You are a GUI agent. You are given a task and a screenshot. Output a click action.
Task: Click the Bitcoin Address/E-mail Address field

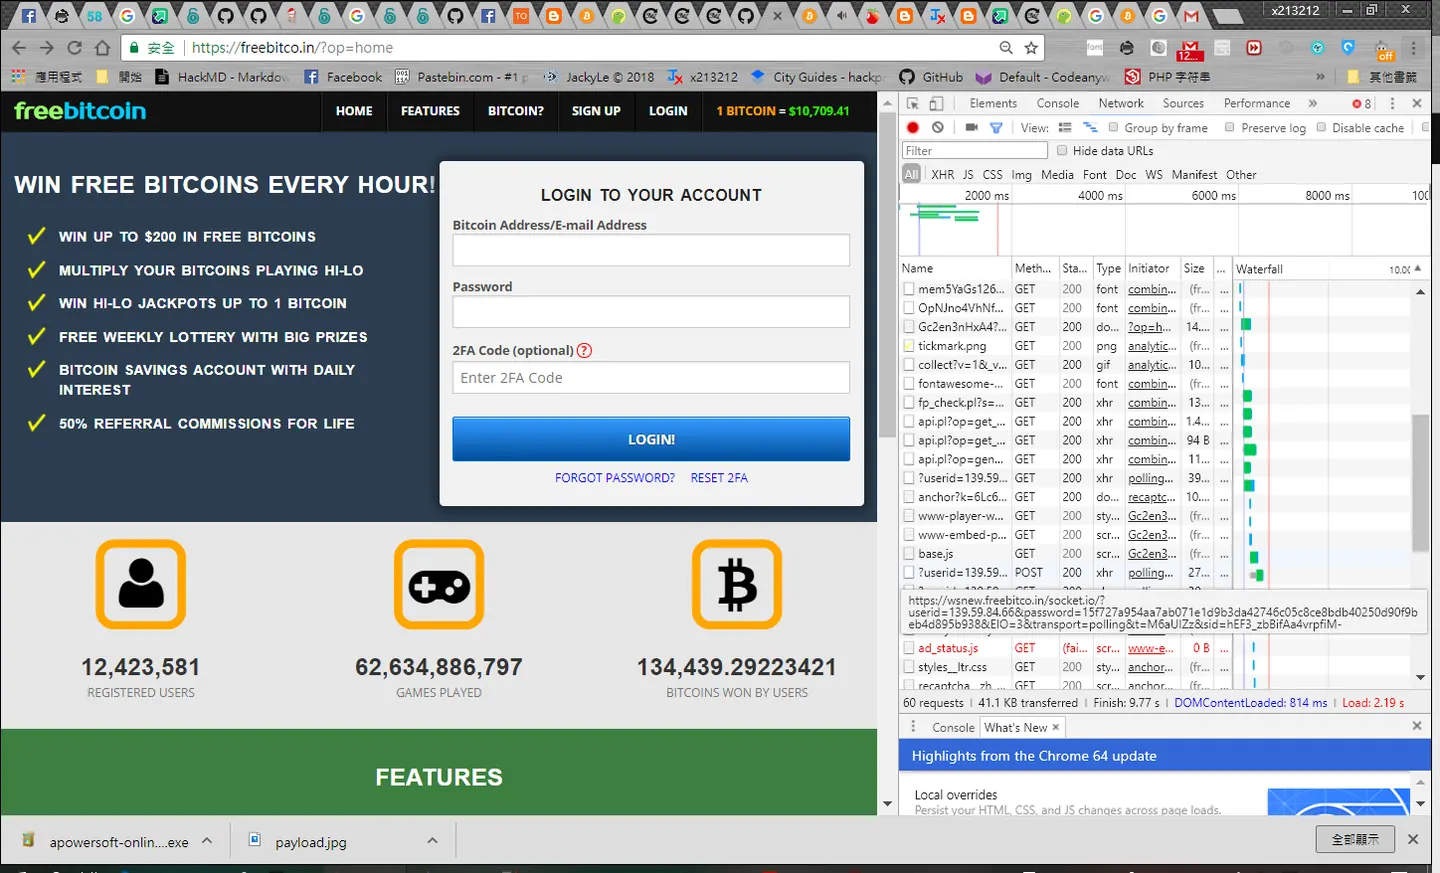click(x=651, y=250)
